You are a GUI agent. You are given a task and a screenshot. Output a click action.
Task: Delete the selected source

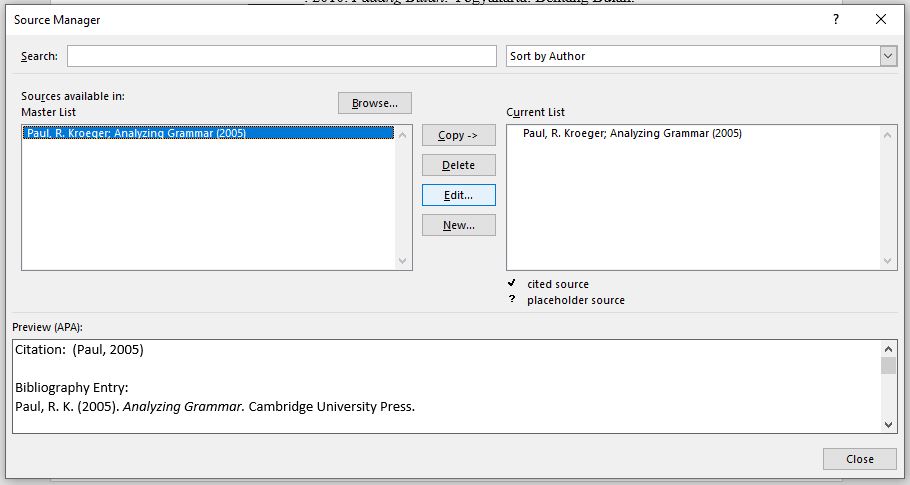458,165
